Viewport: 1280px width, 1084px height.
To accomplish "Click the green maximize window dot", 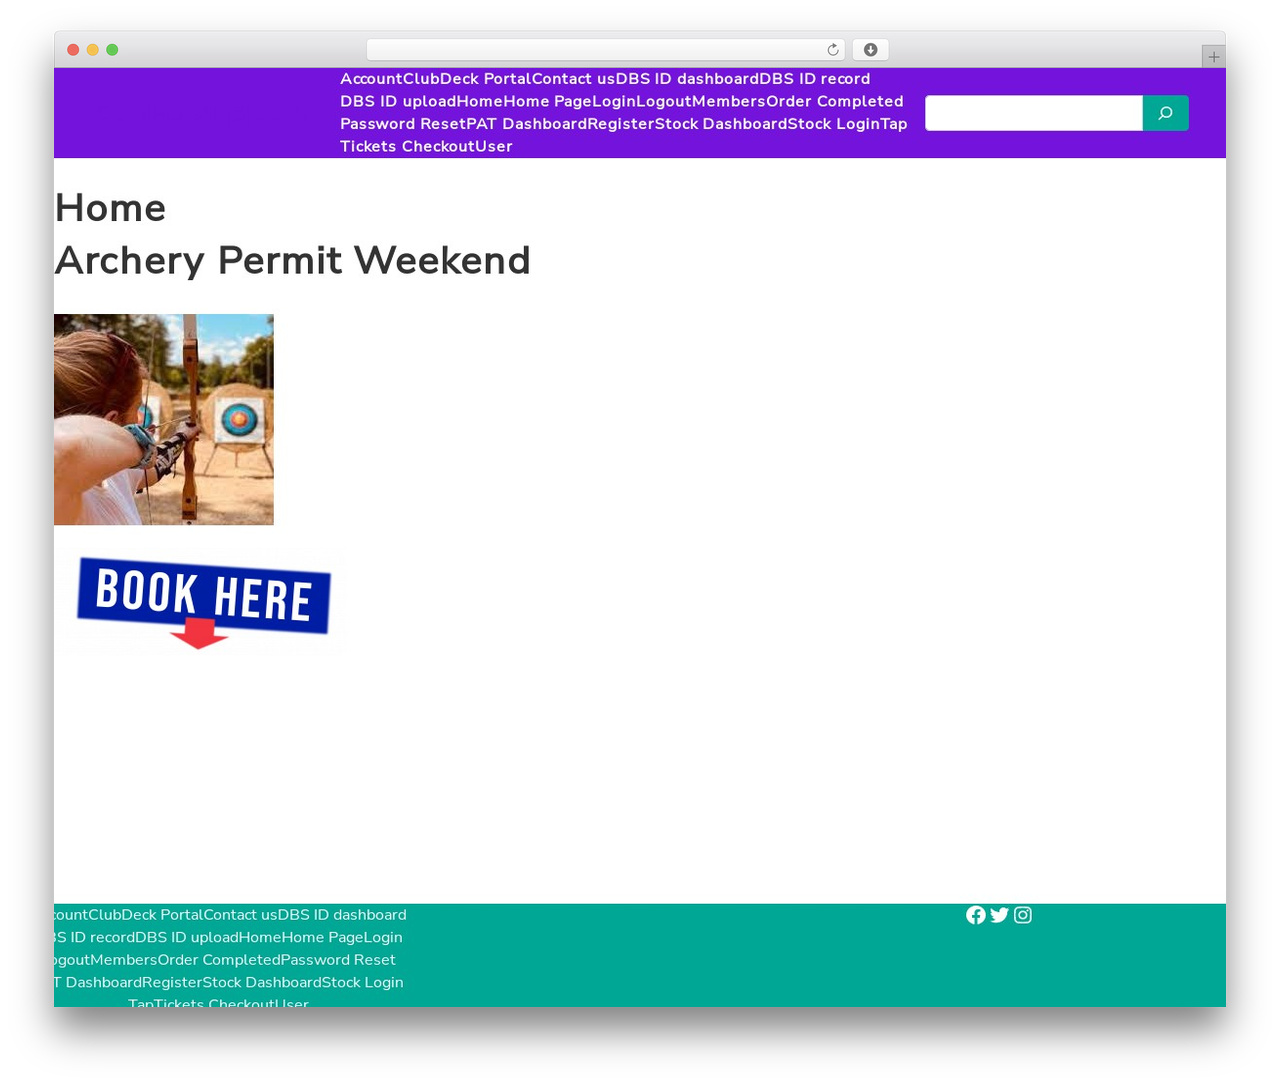I will 112,50.
